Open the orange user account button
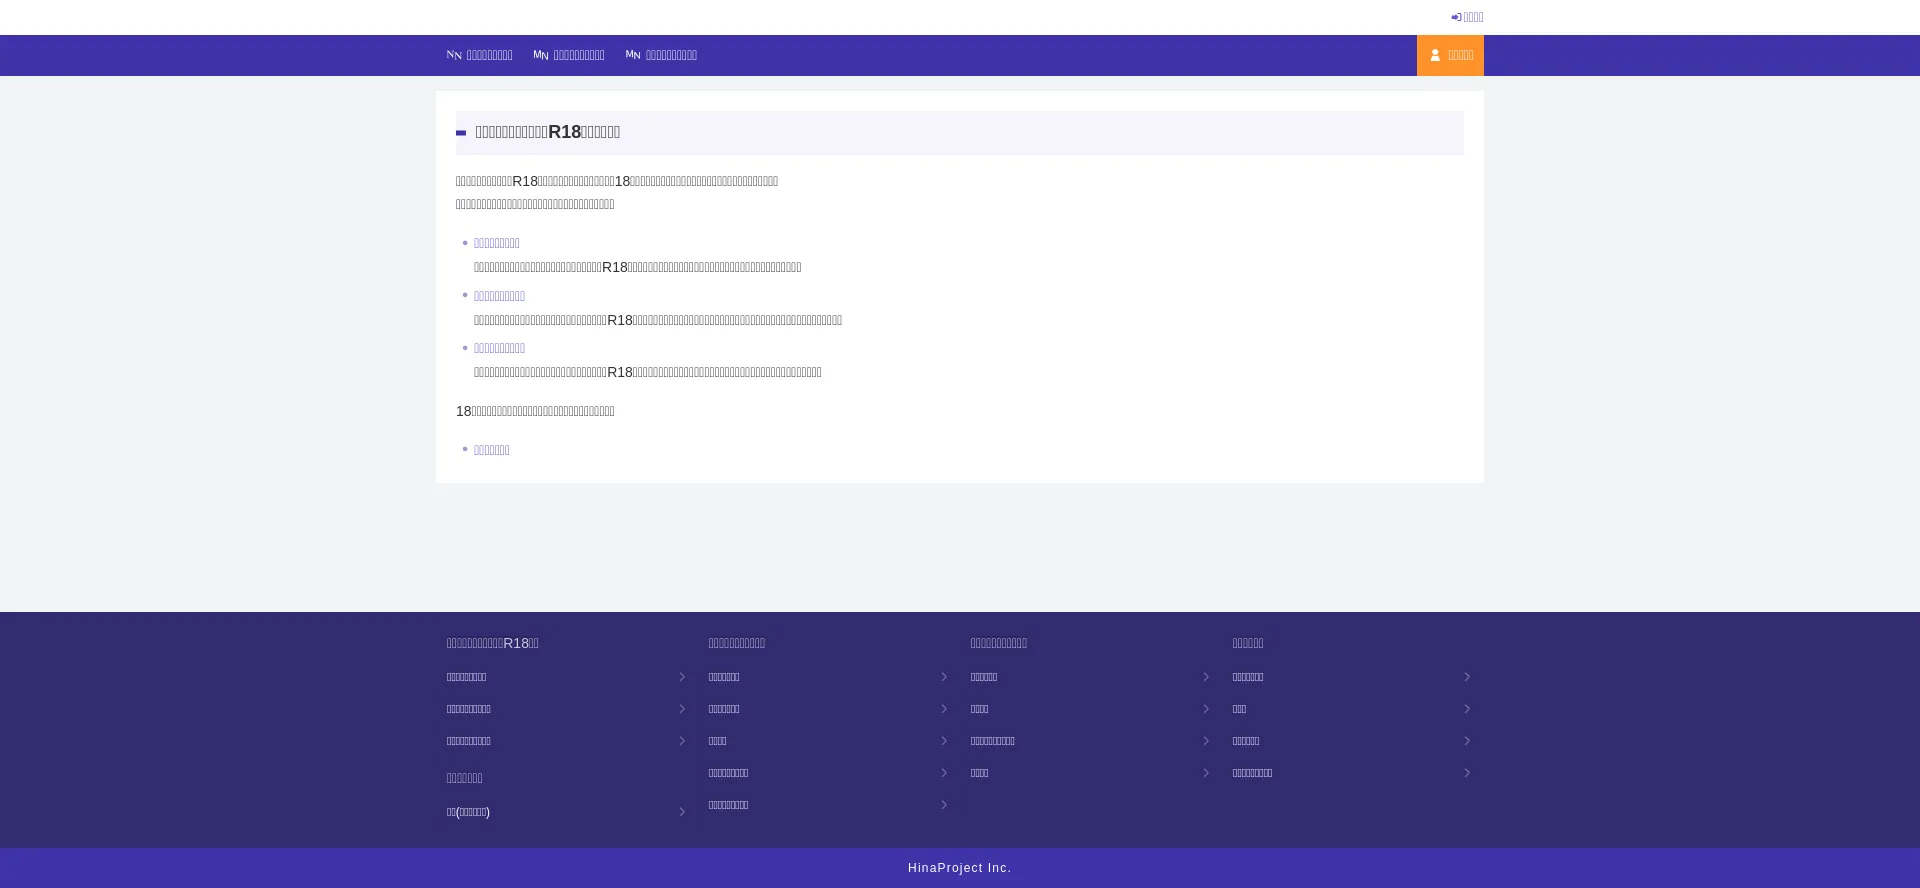Screen dimensions: 1920x888 point(1450,55)
